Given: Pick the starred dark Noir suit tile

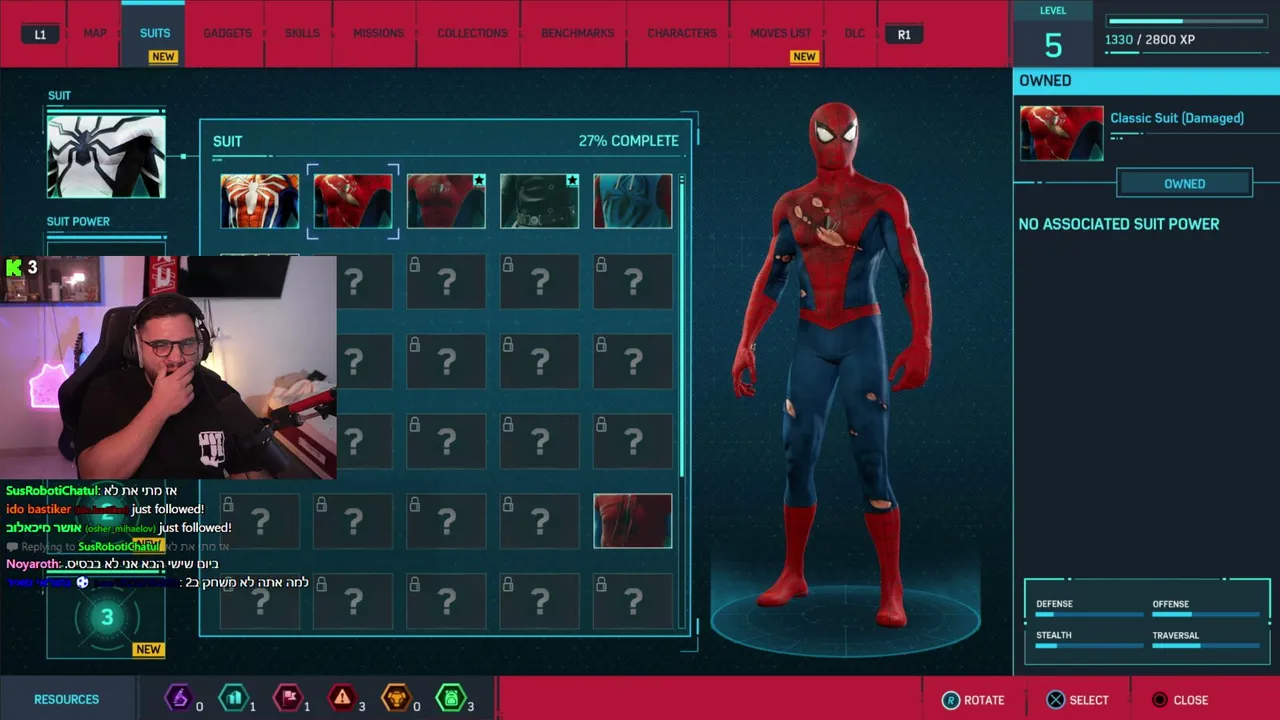Looking at the screenshot, I should pyautogui.click(x=539, y=201).
